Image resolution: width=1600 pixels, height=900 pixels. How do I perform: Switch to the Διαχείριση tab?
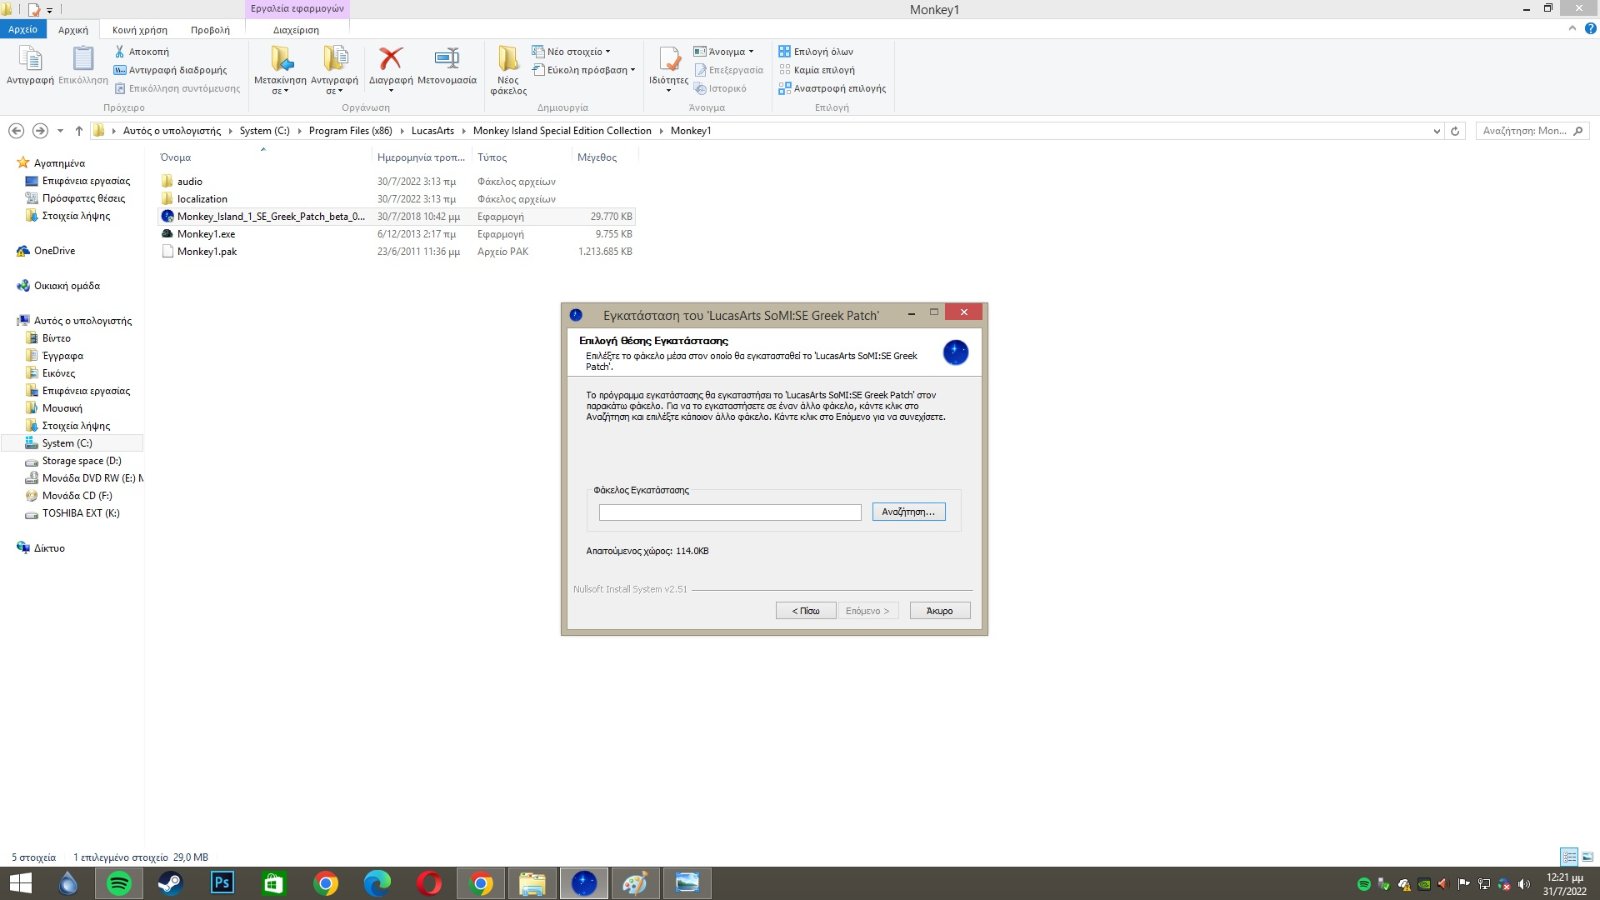(x=296, y=30)
